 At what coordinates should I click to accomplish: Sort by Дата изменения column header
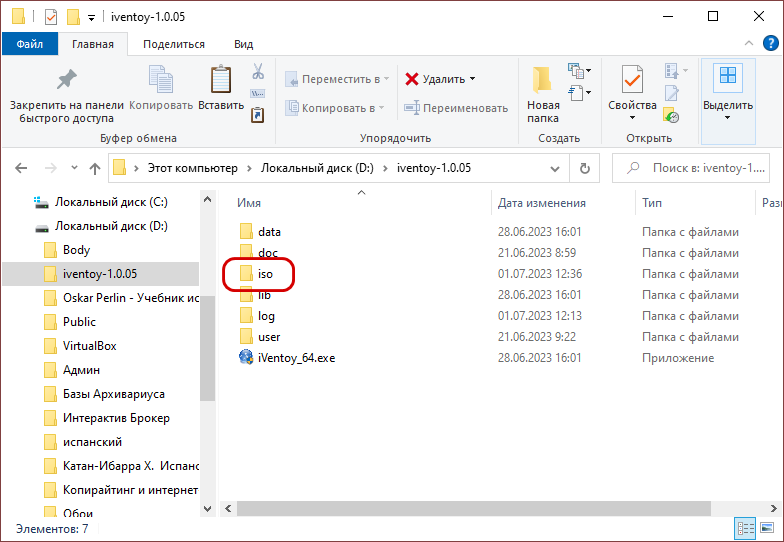[x=542, y=203]
